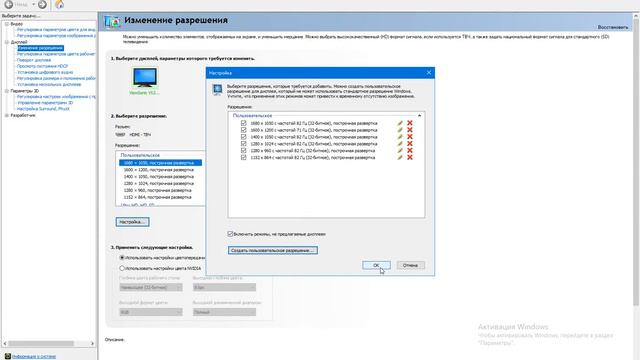Screen dimensions: 640x360
Task: Open Изменение разрешения in task tree
Action: point(40,48)
